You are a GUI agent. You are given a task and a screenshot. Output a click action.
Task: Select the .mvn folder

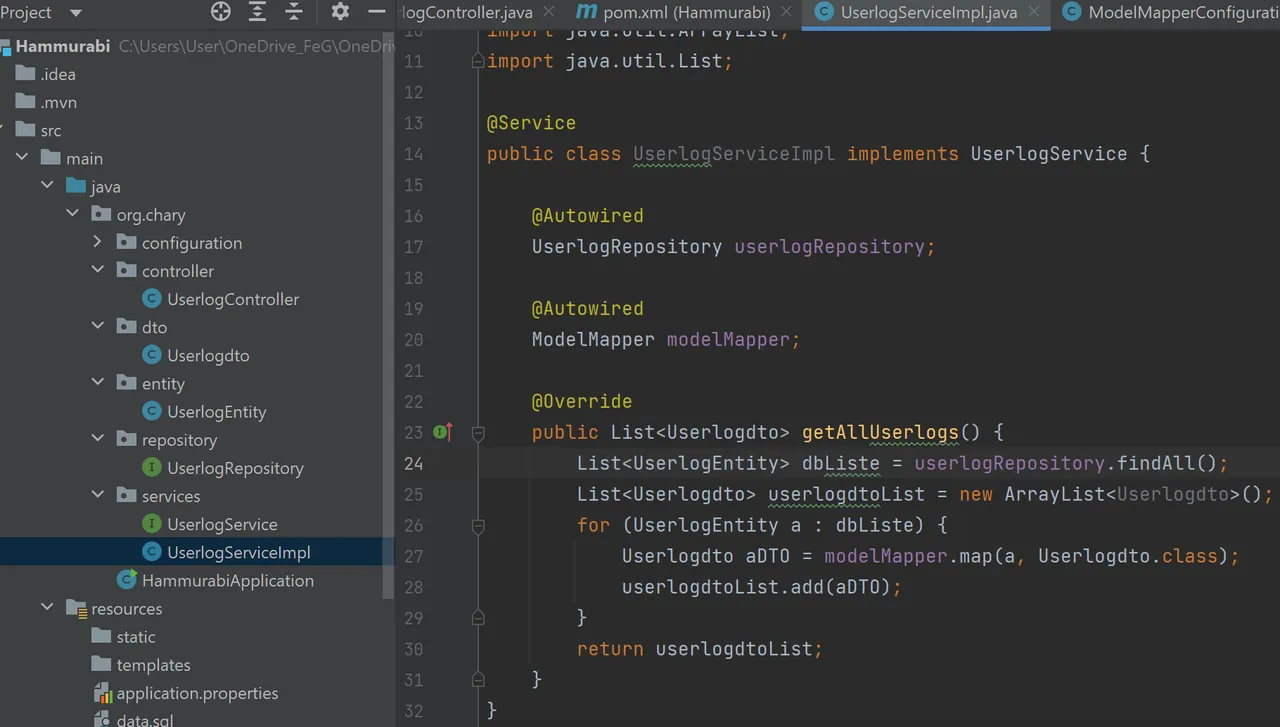58,102
